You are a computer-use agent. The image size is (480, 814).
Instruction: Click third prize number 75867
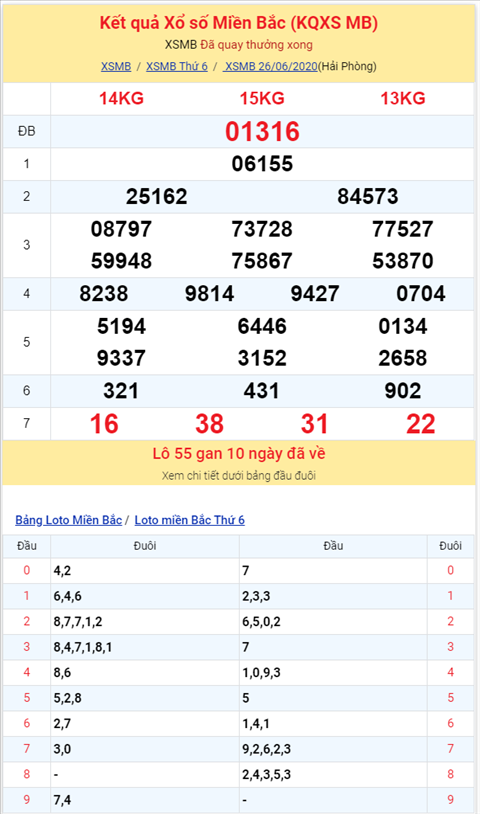click(262, 261)
